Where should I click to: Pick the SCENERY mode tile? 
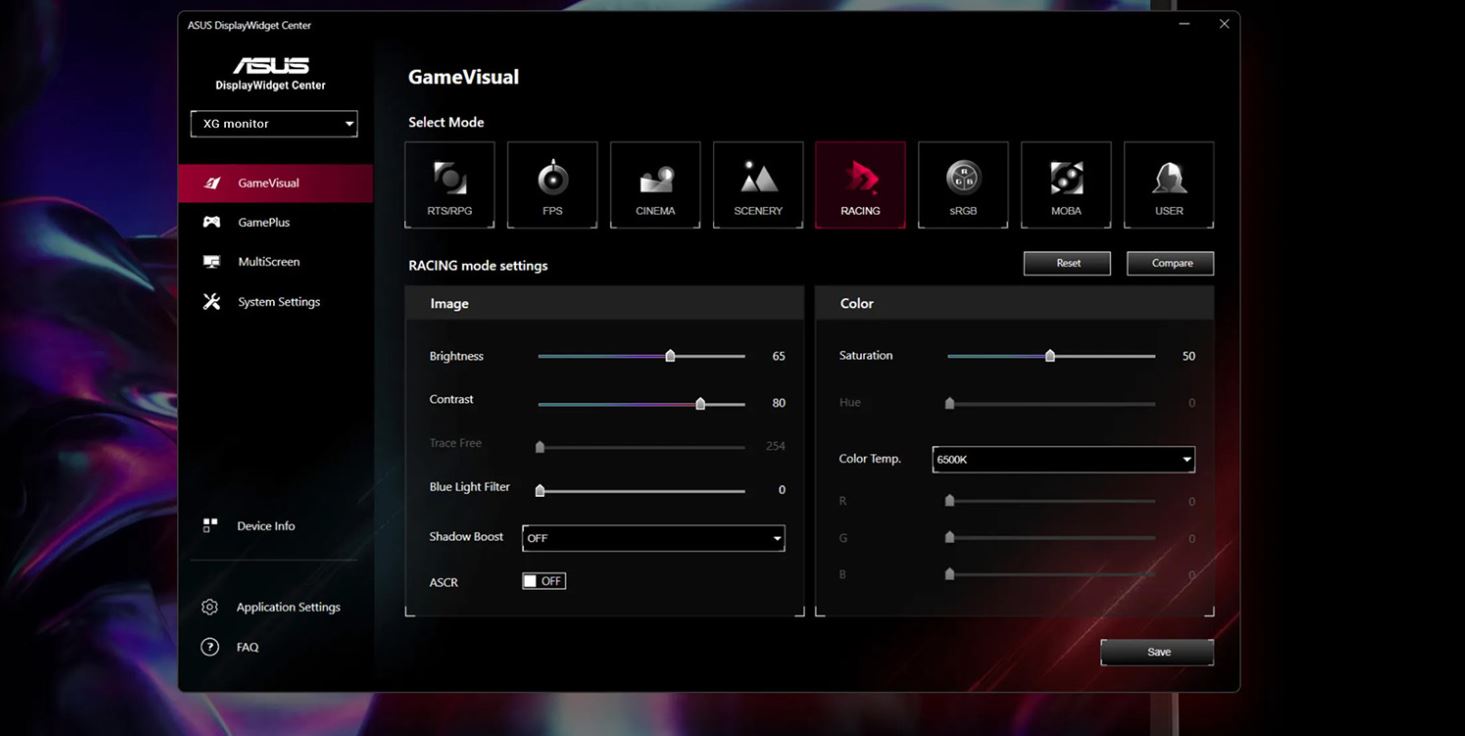[x=758, y=185]
